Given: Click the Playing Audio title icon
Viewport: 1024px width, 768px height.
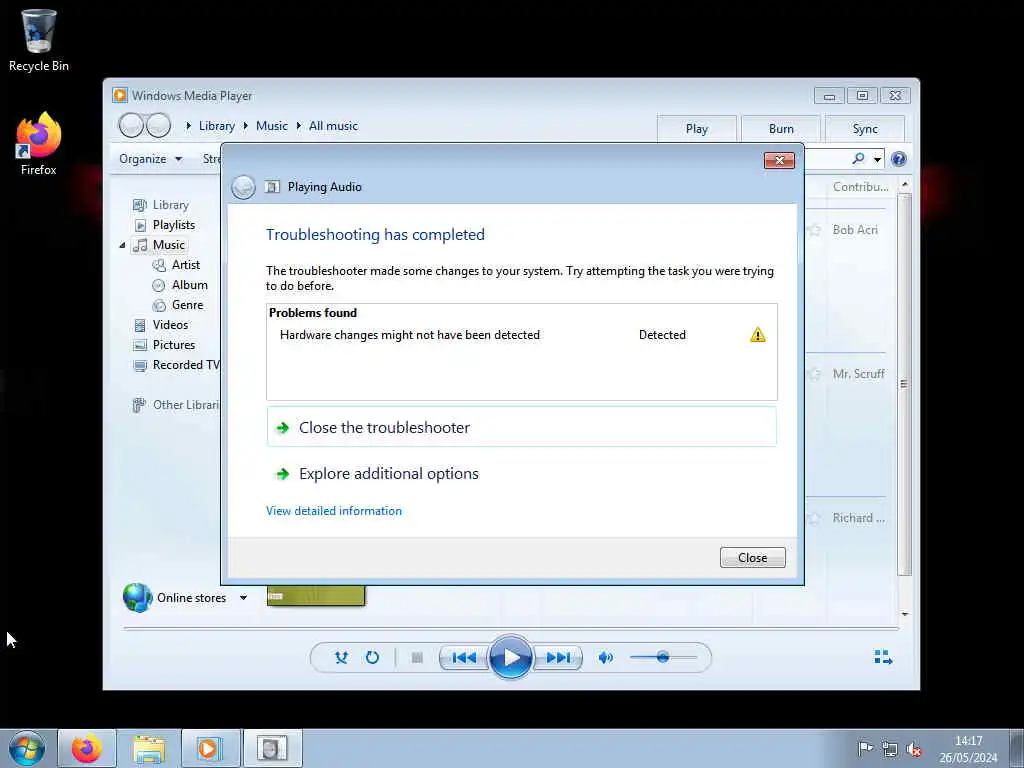Looking at the screenshot, I should [272, 187].
